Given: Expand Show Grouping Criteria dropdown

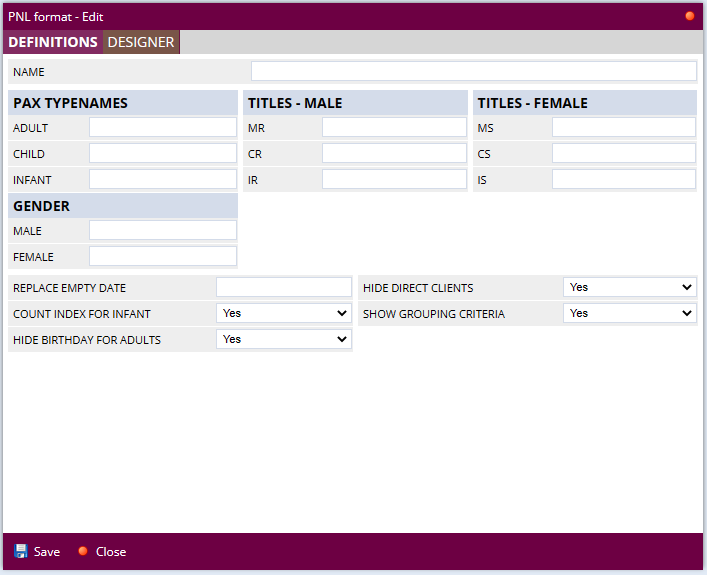Looking at the screenshot, I should [629, 313].
